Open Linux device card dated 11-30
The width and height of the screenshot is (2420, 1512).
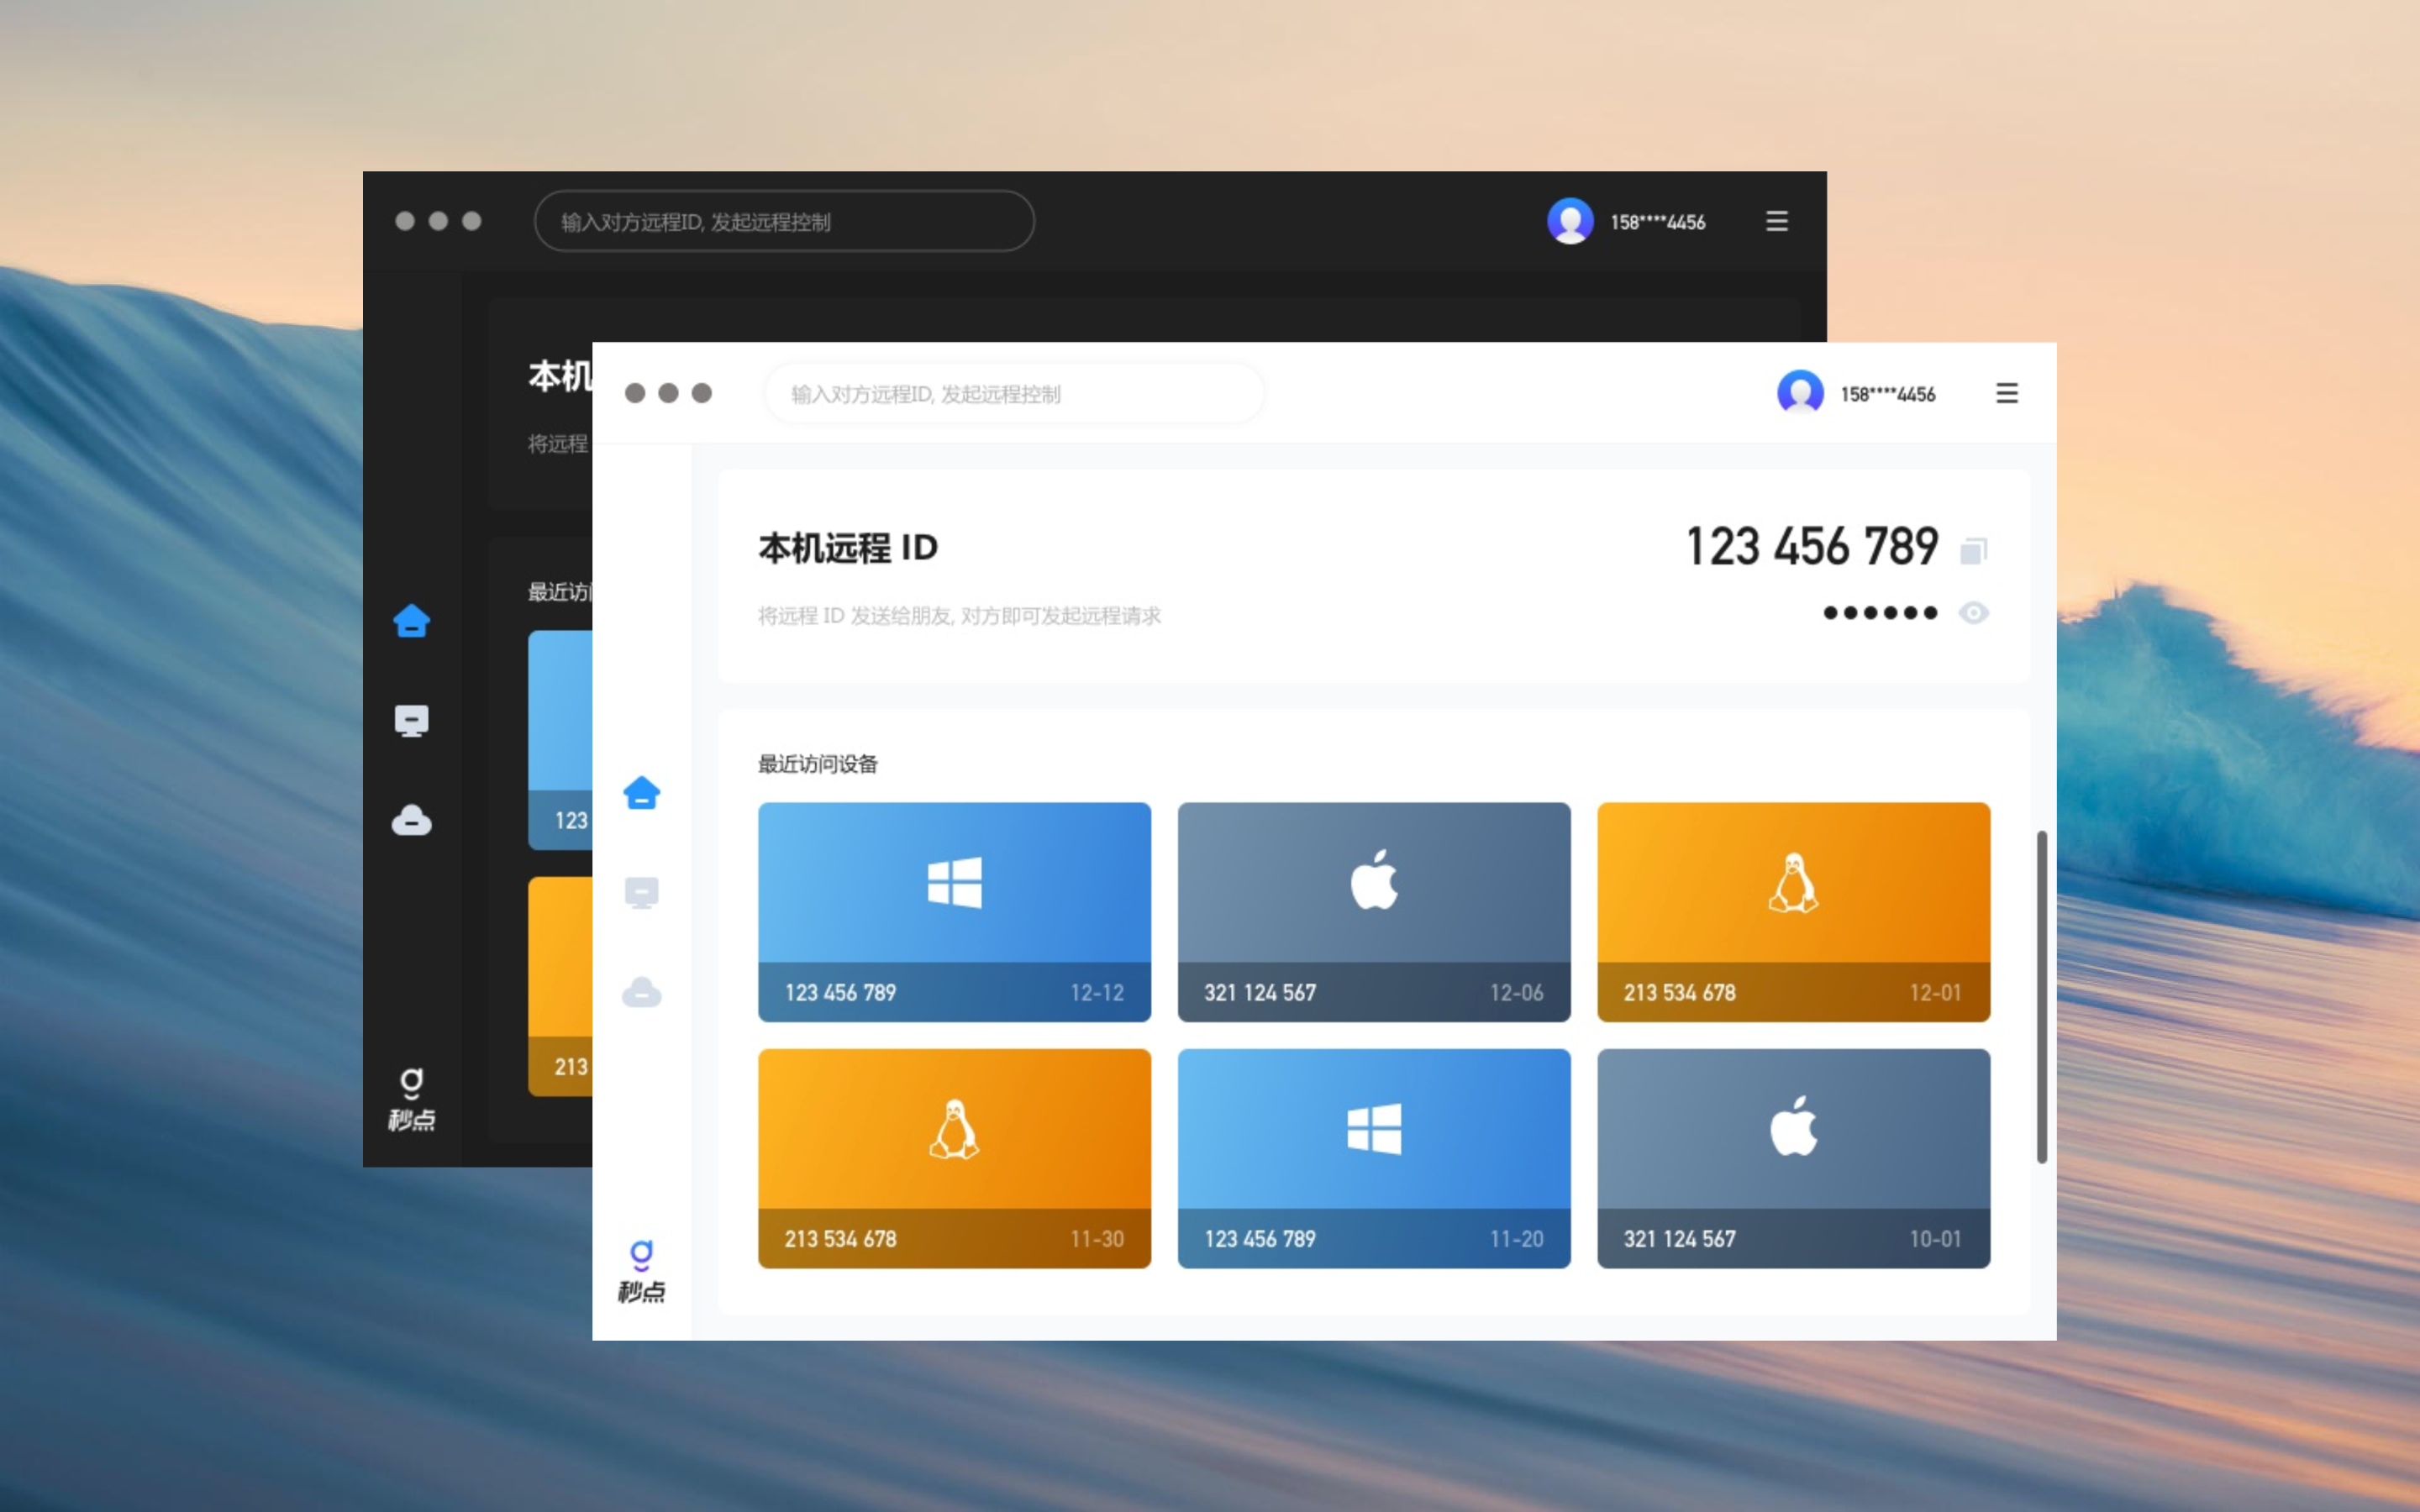(x=954, y=1158)
